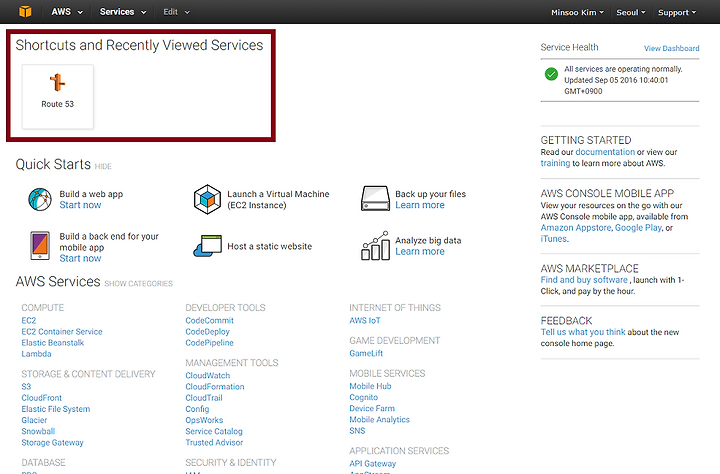
Task: Click Find and buy software link
Action: [x=584, y=280]
